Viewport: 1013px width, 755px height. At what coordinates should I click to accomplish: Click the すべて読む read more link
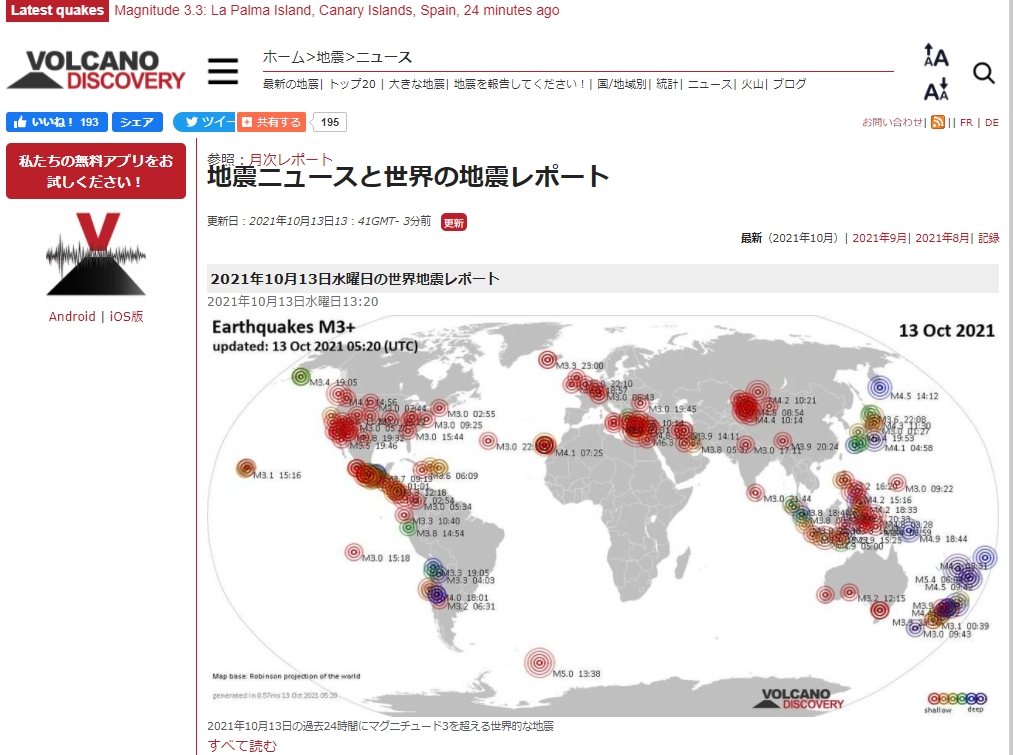[x=242, y=745]
